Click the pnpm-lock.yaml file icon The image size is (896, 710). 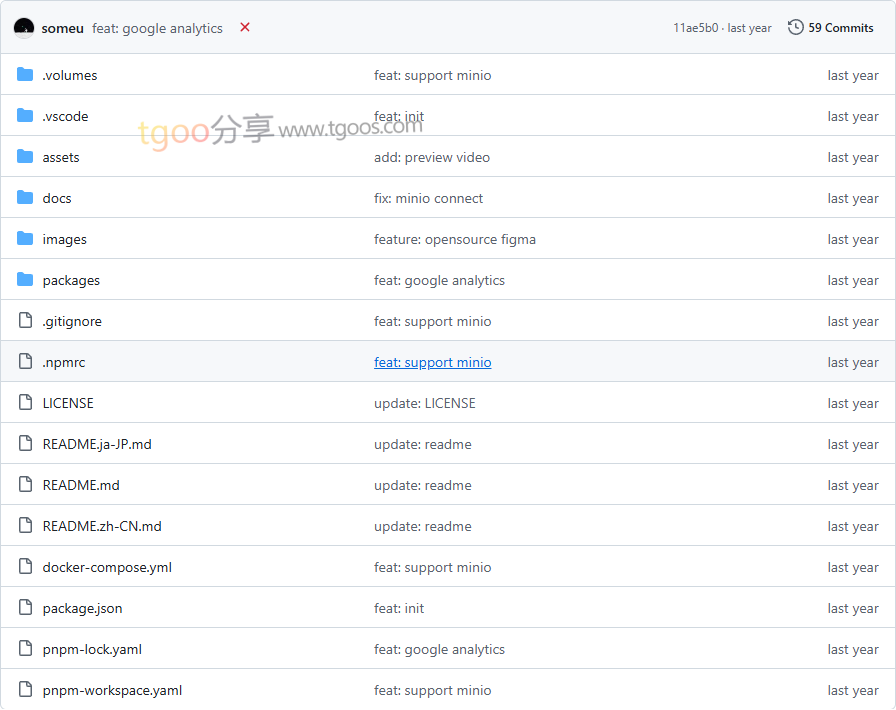[x=25, y=649]
